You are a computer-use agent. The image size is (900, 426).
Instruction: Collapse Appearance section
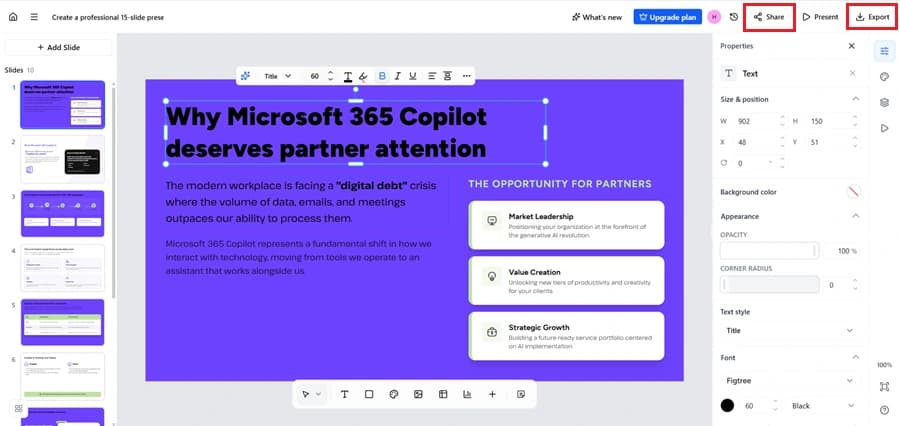855,216
